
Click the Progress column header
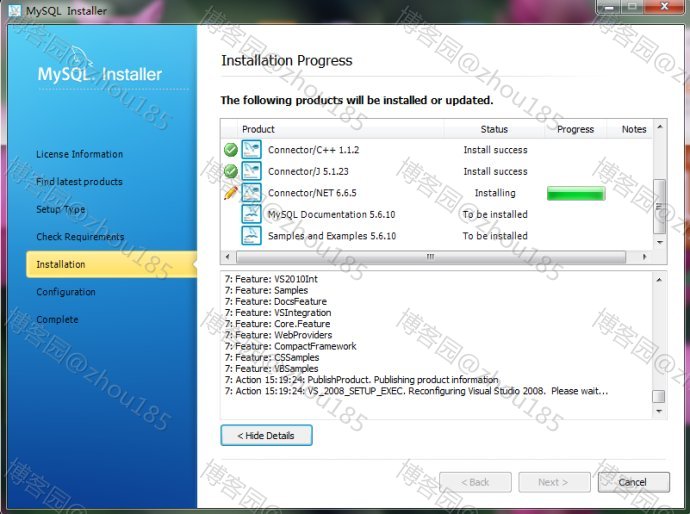click(x=575, y=129)
